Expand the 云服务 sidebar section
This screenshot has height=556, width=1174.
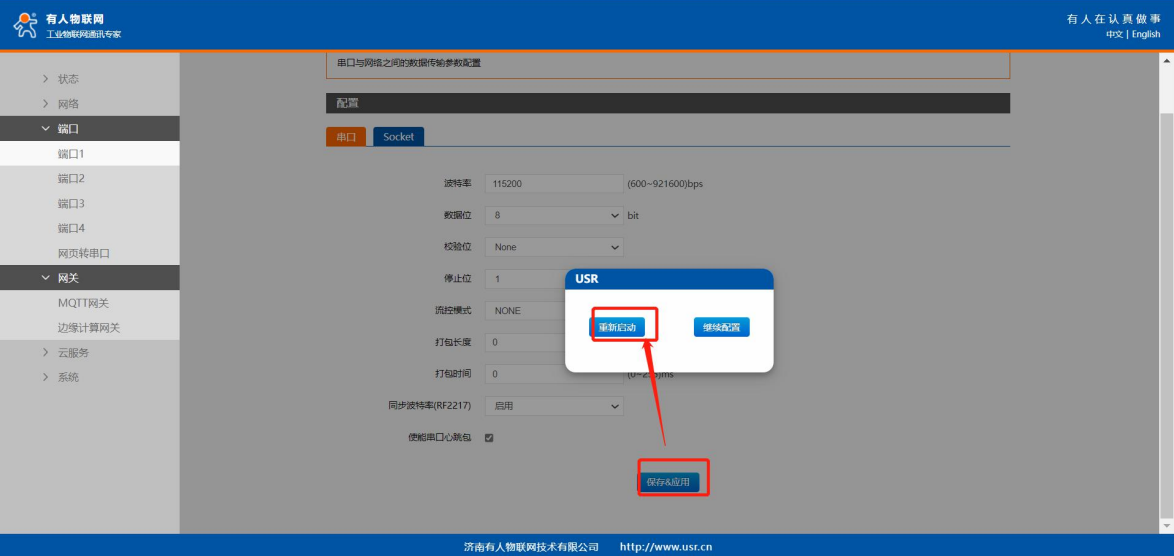pos(73,353)
